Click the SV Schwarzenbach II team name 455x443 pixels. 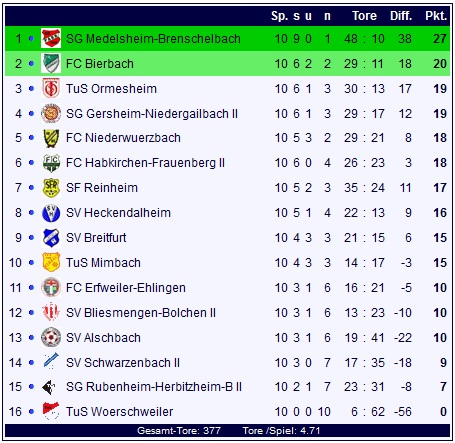[123, 363]
